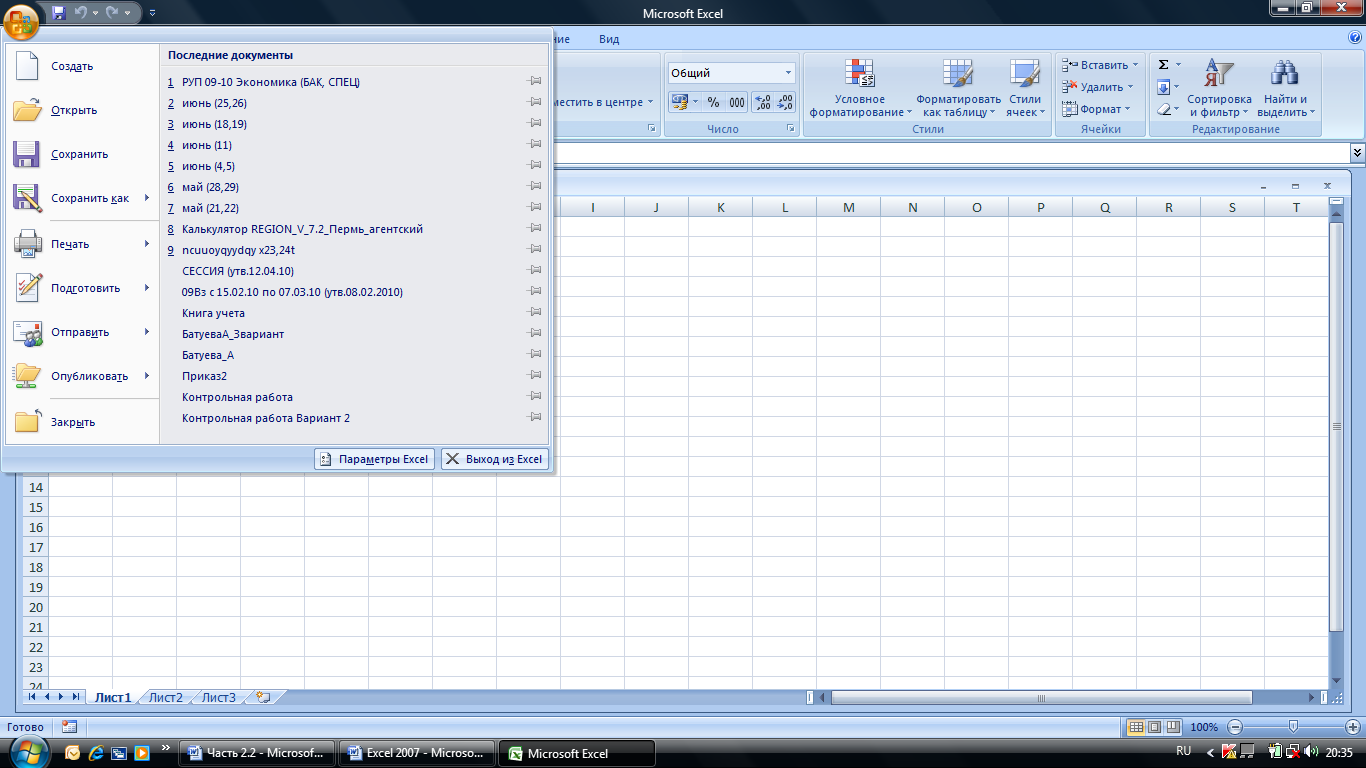Adjust the zoom slider in status bar
Viewport: 1366px width, 768px height.
1293,727
